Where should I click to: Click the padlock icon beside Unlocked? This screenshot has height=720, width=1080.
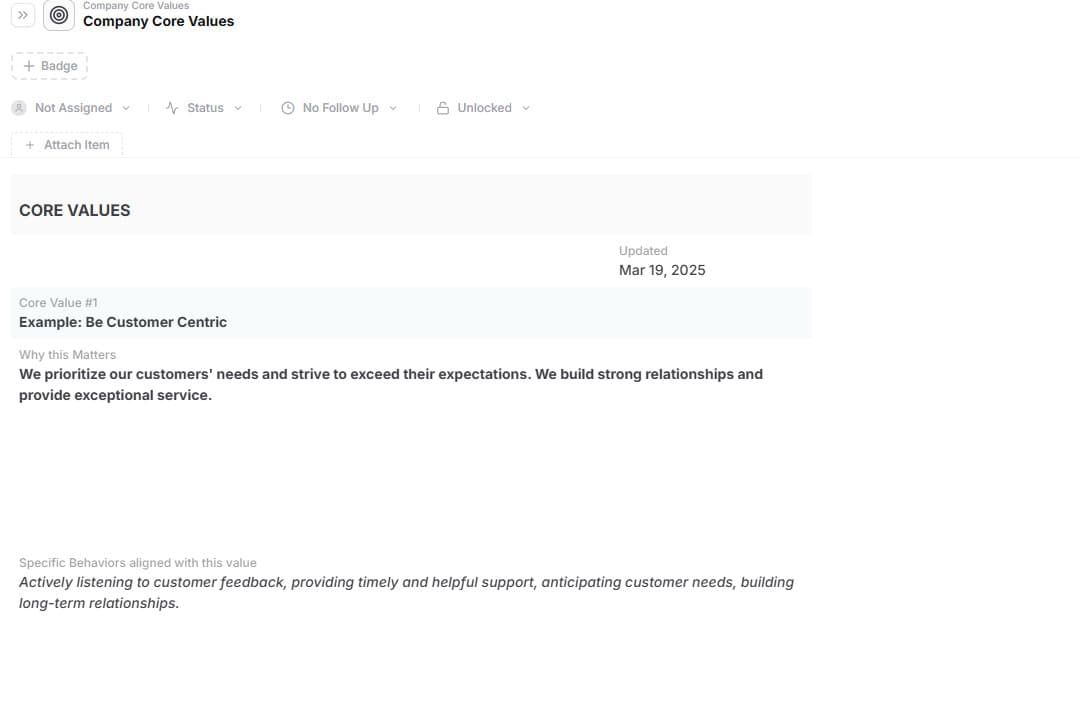click(x=443, y=108)
